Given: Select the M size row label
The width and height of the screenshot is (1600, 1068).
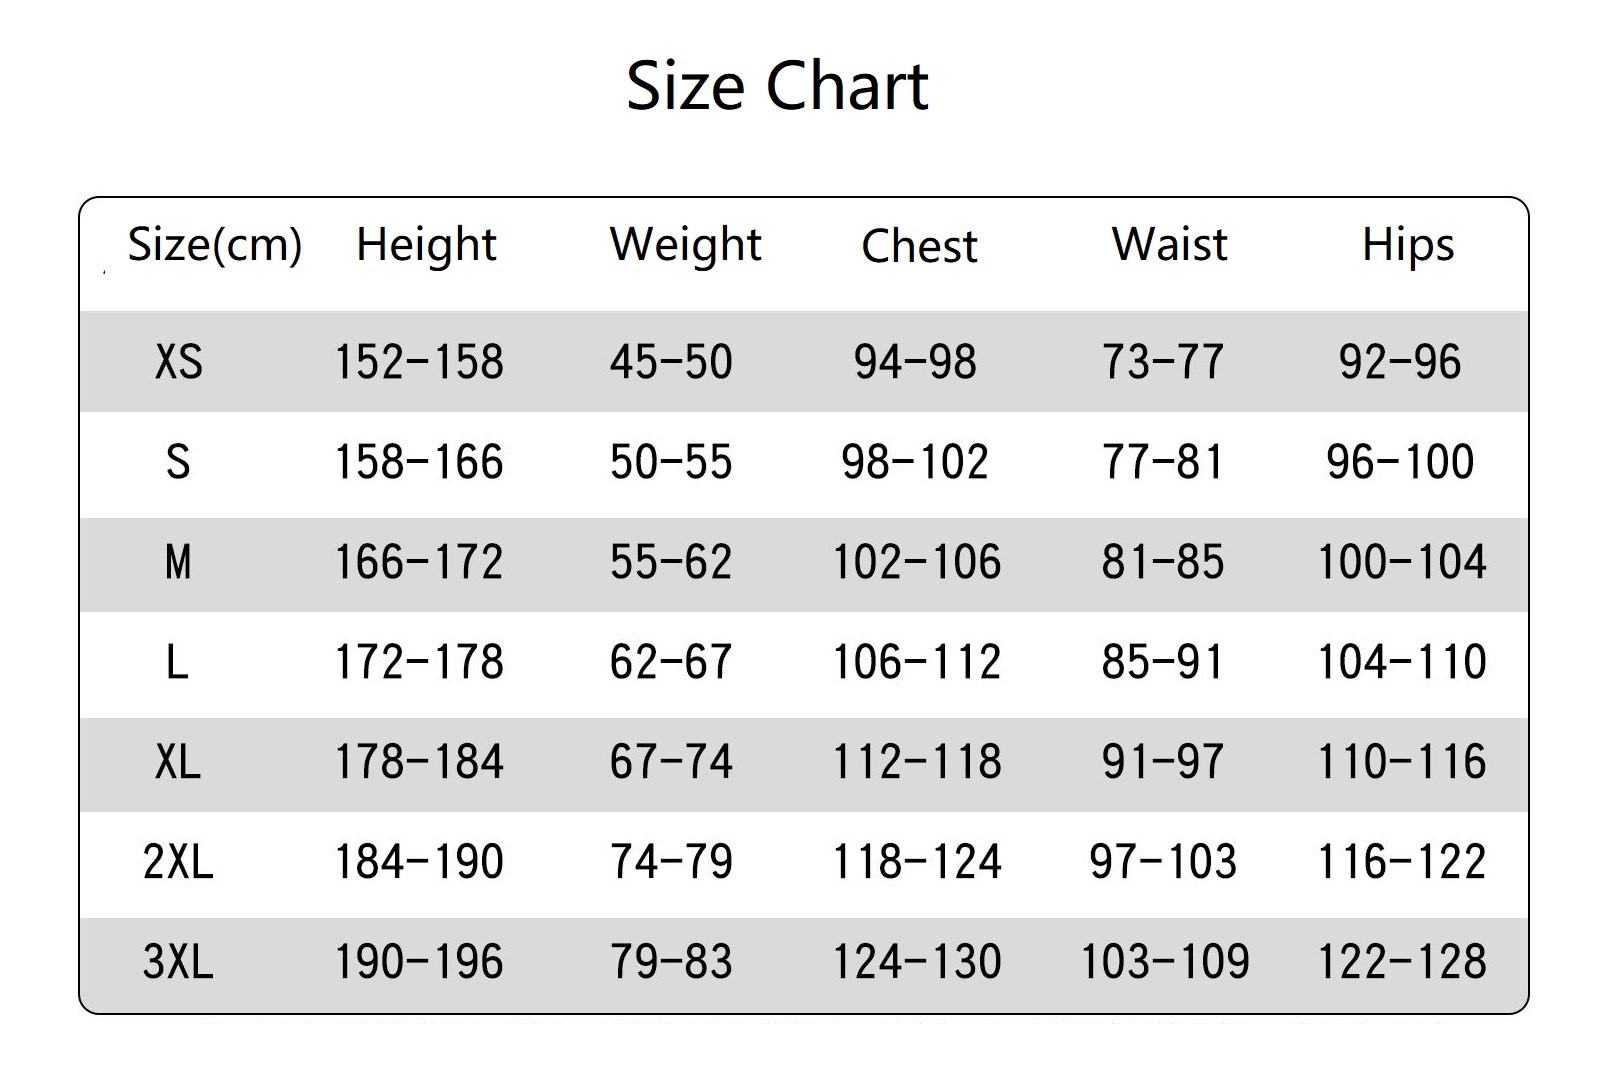Looking at the screenshot, I should pos(178,562).
